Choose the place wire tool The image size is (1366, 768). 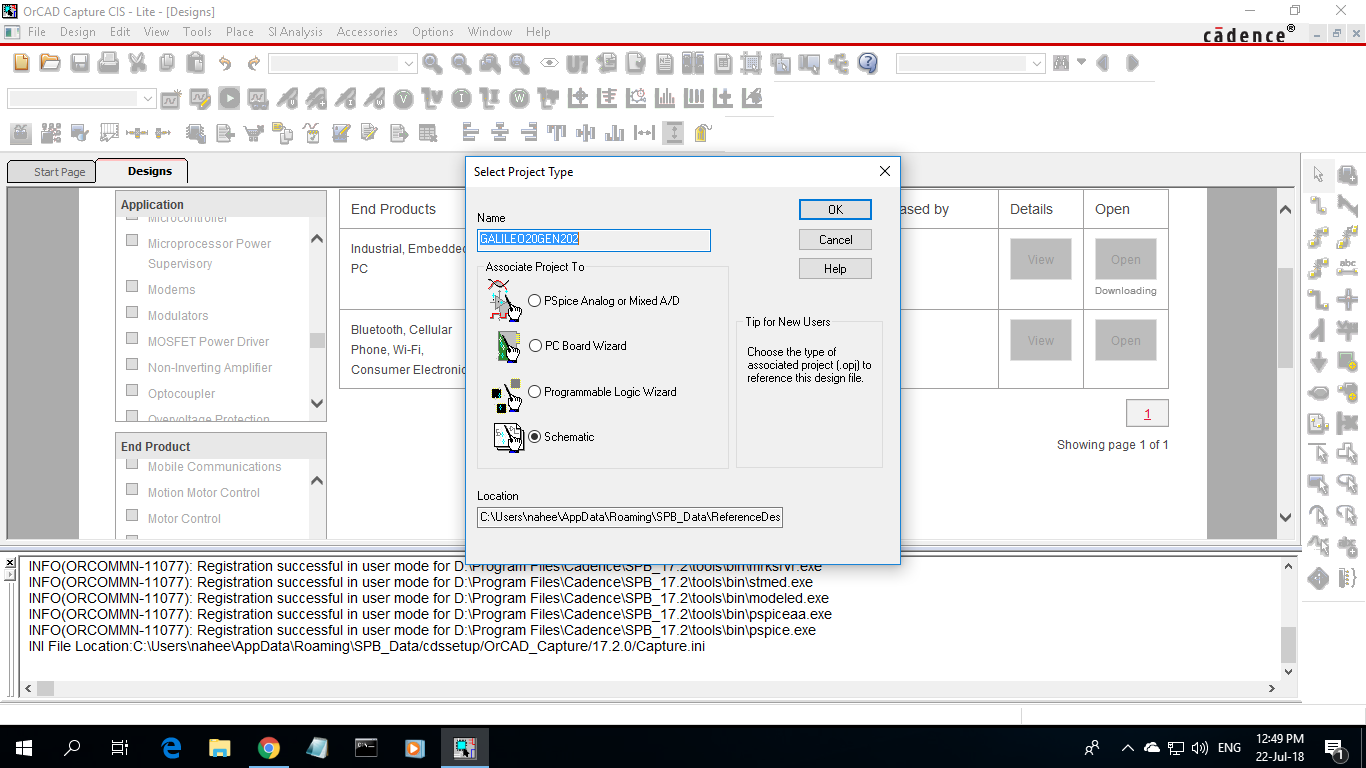click(x=1318, y=206)
